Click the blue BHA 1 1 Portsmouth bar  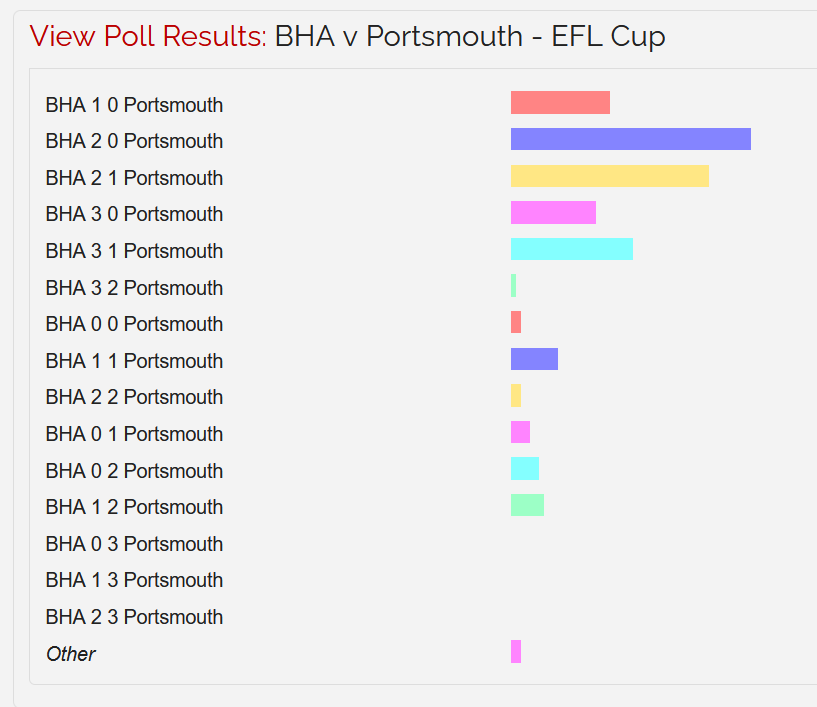click(x=534, y=359)
